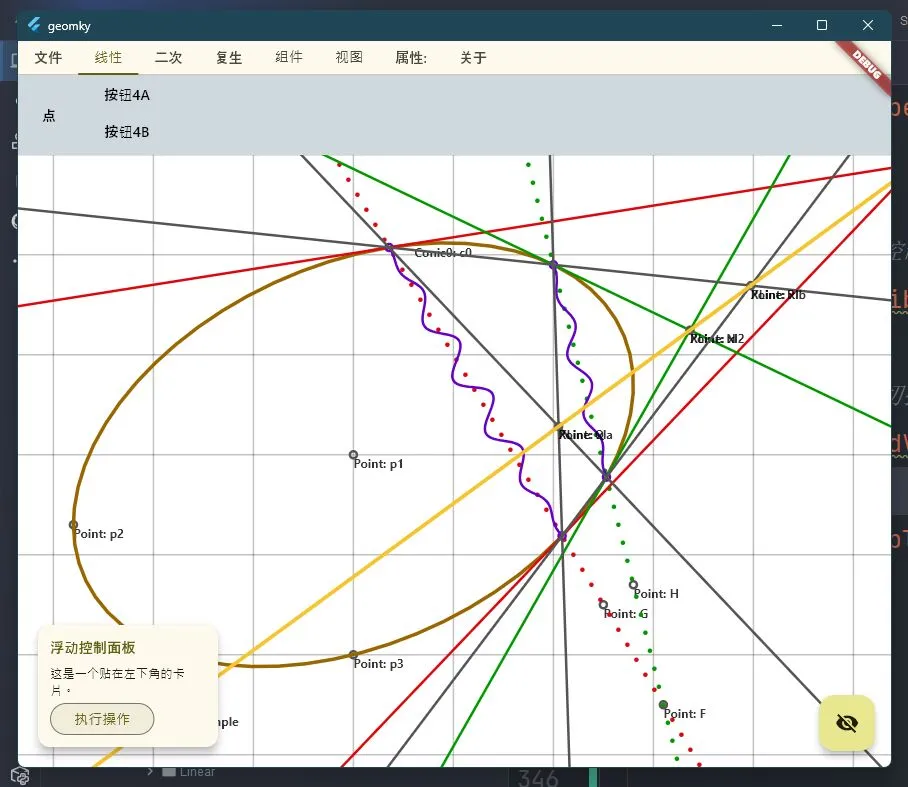Toggle the eye-slash visibility button
The height and width of the screenshot is (787, 908).
click(846, 722)
